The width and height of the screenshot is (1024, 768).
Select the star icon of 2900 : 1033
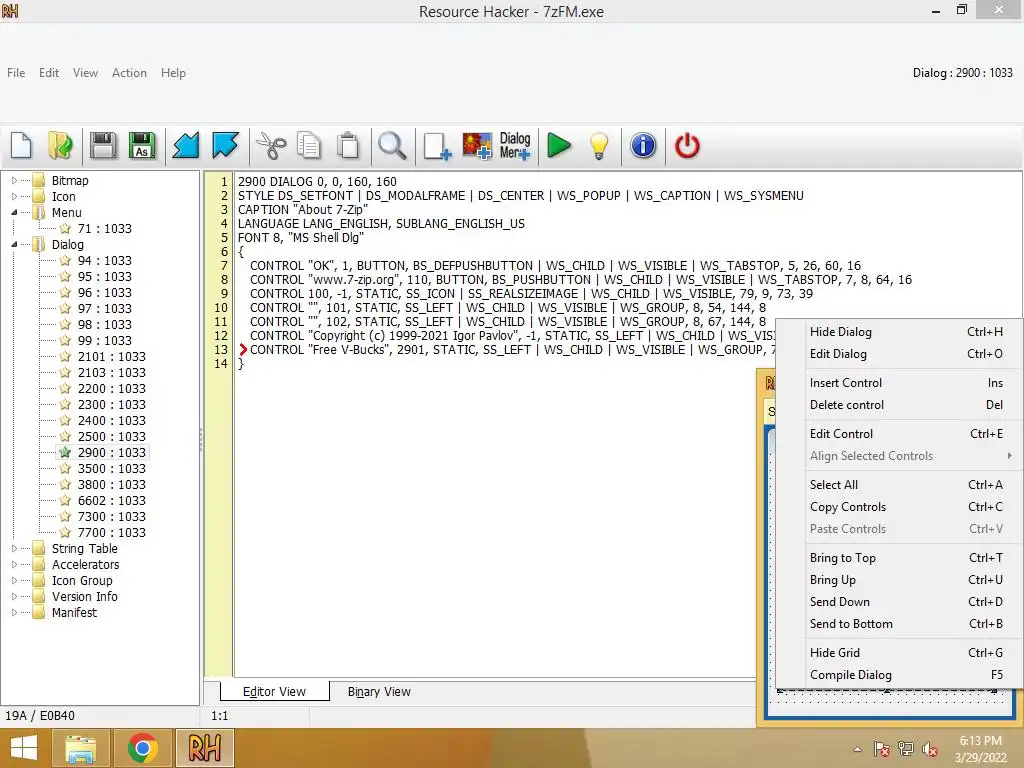coord(65,452)
